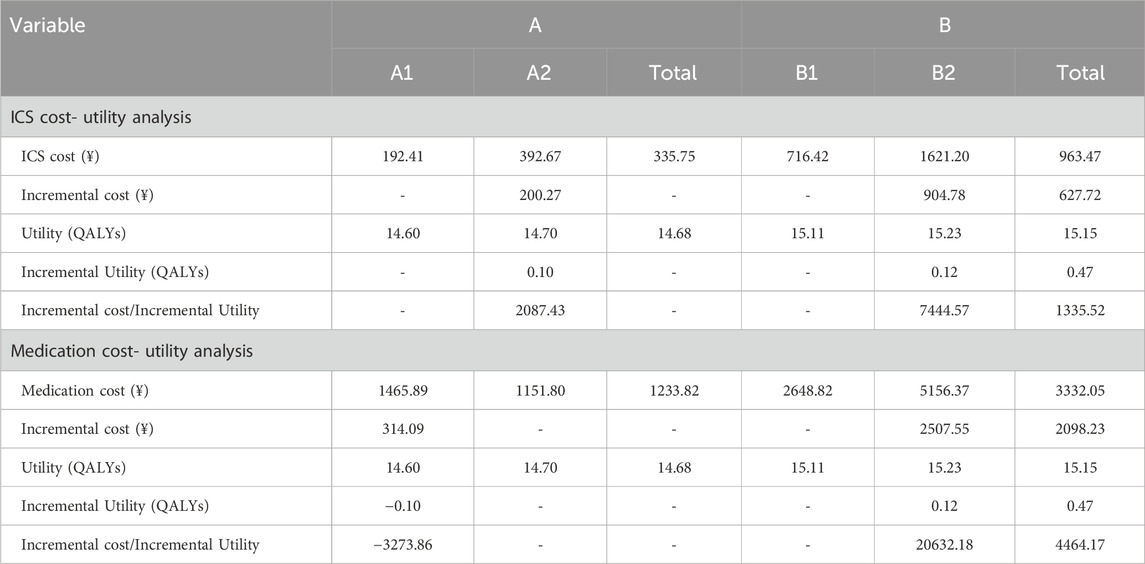Select the 963.47 total cell
Viewport: 1145px width, 564px height.
pyautogui.click(x=1079, y=157)
